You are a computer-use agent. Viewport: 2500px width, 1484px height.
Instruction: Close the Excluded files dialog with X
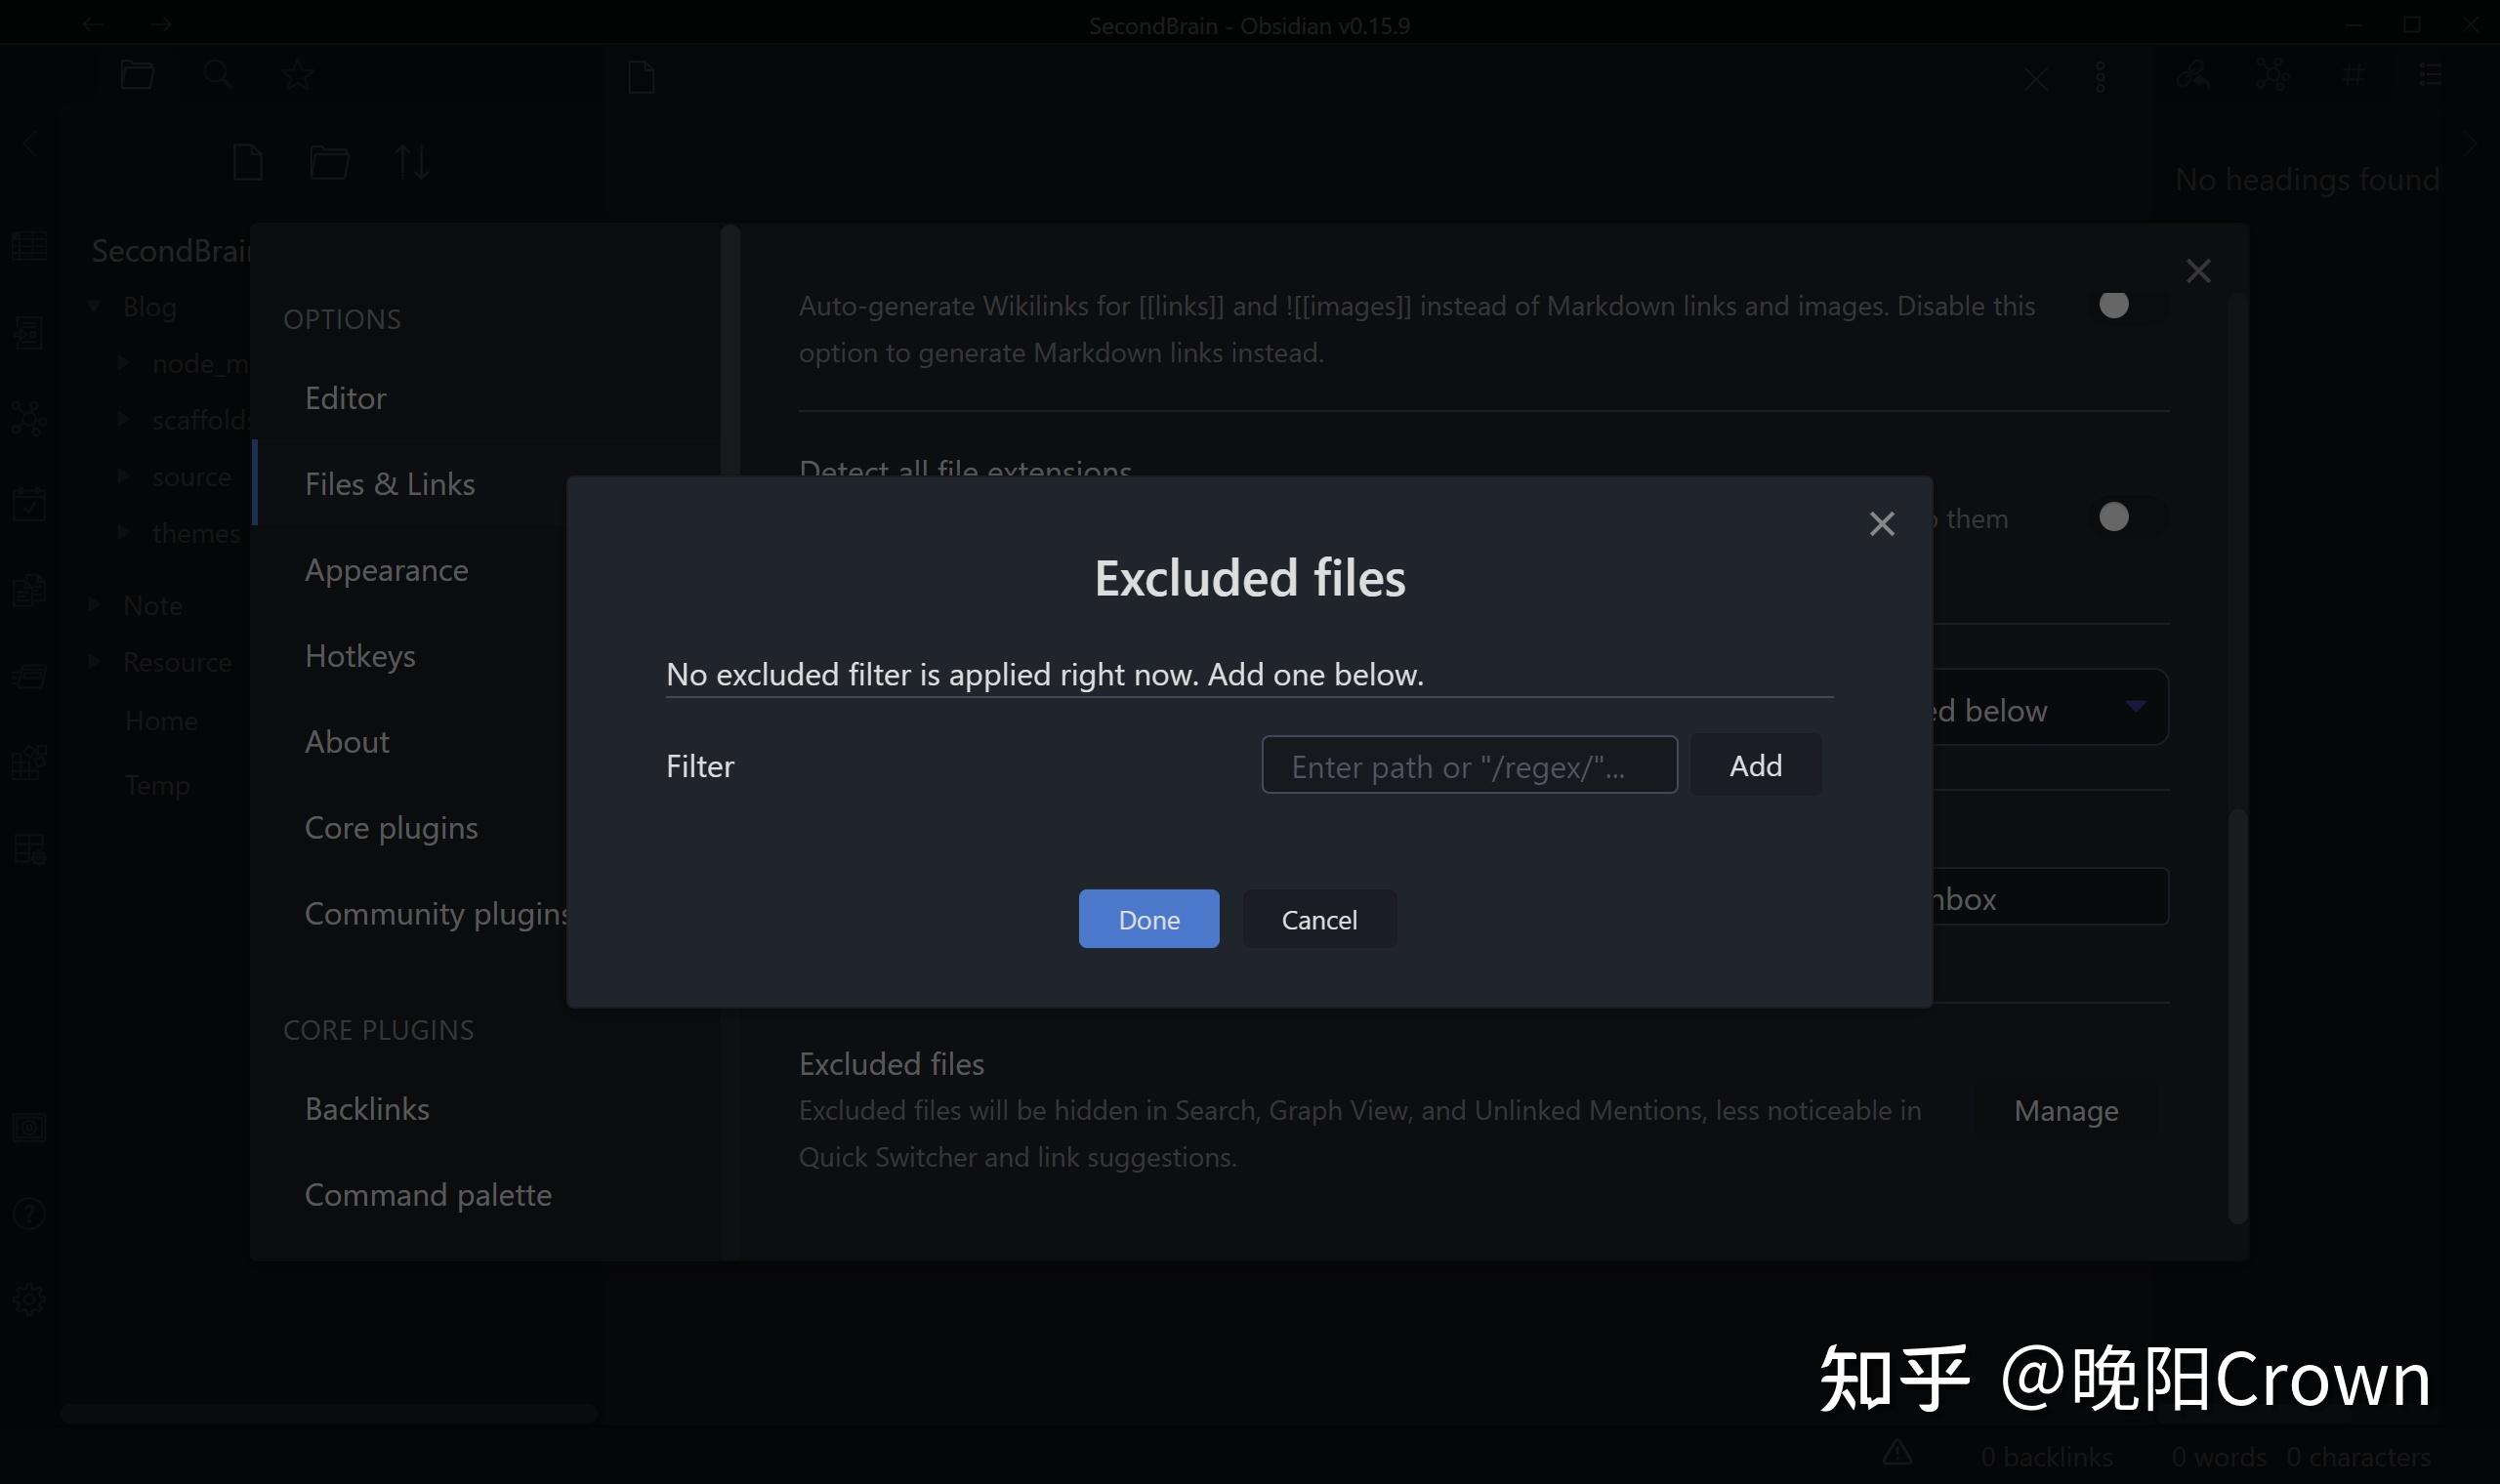coord(1881,523)
